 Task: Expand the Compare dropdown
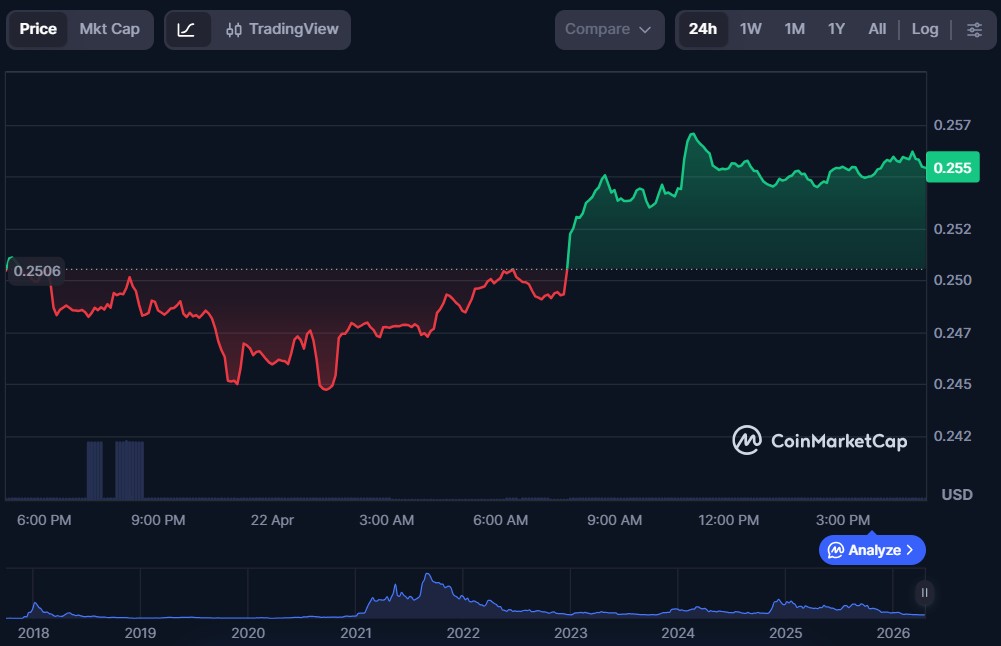pos(608,29)
